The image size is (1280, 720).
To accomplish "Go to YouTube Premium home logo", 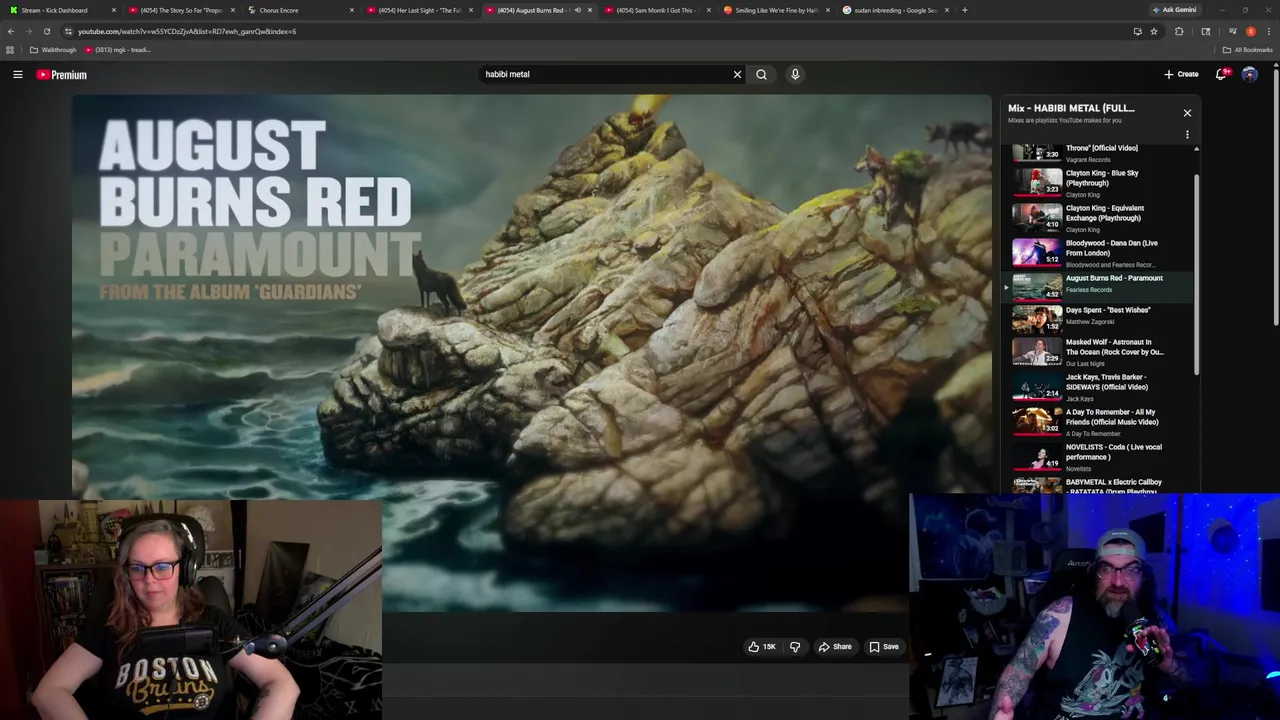I will (62, 74).
